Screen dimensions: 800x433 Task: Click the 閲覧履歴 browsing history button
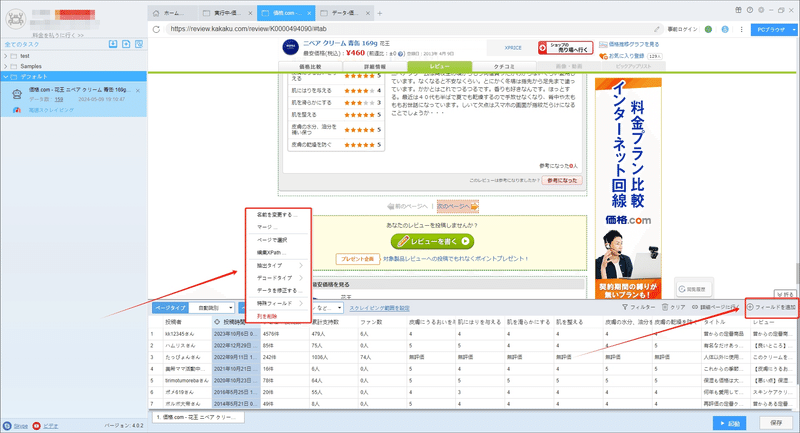tap(693, 289)
